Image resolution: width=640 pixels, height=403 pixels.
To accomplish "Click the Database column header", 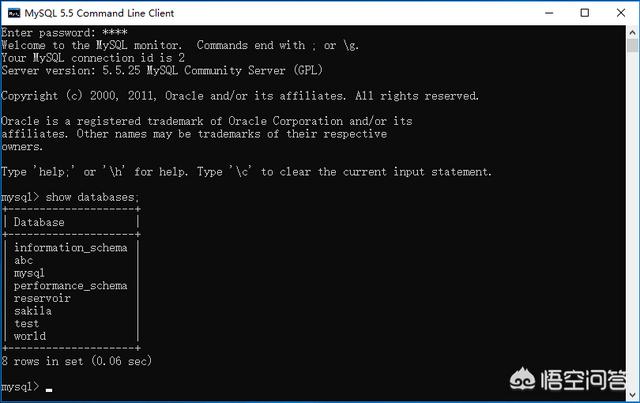I will (x=39, y=222).
